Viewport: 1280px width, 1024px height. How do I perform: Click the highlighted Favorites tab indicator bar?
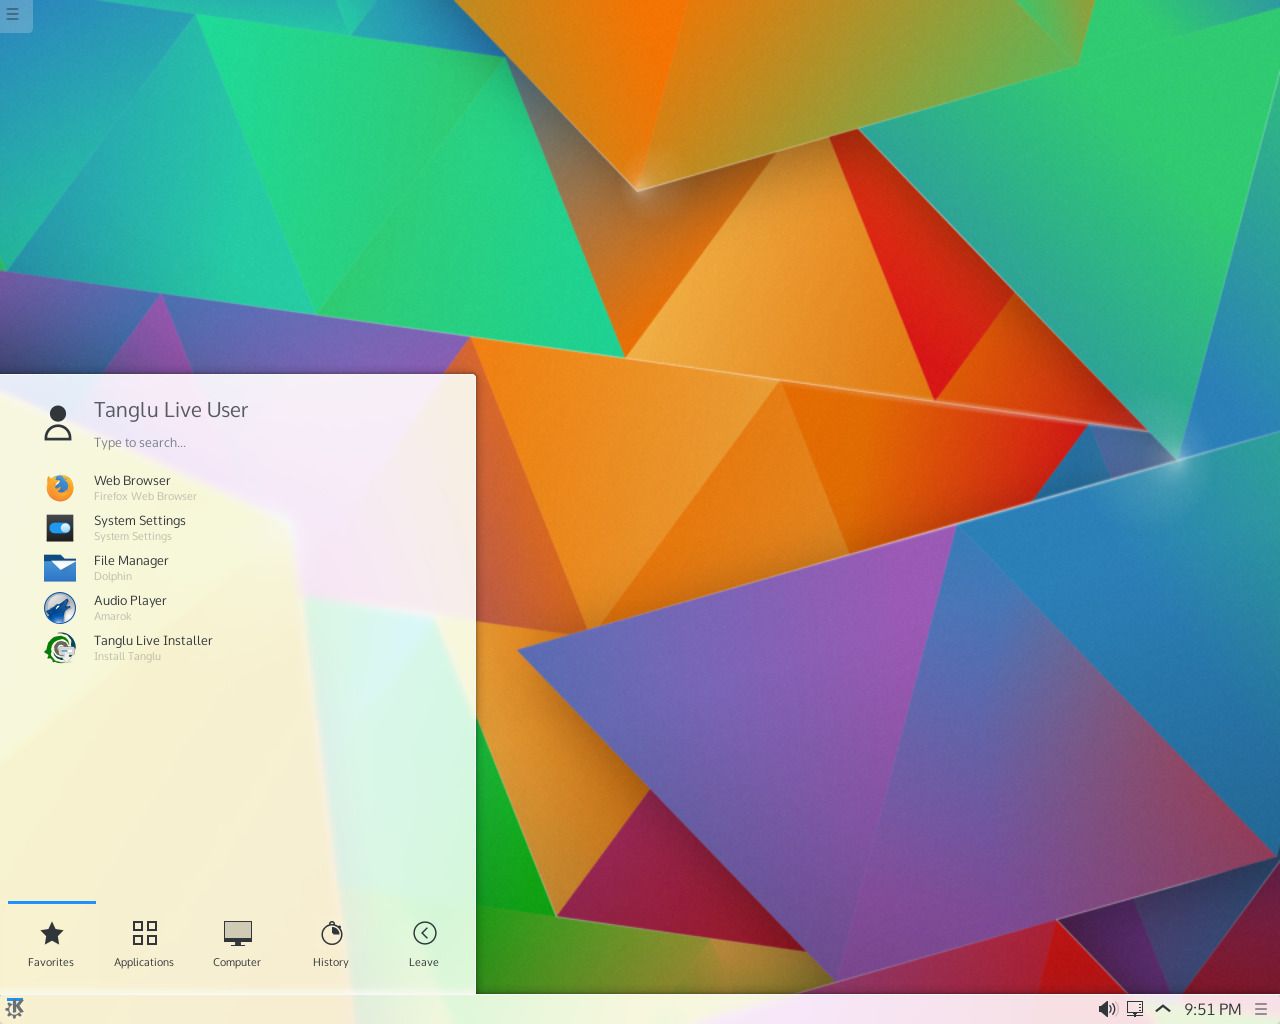51,903
